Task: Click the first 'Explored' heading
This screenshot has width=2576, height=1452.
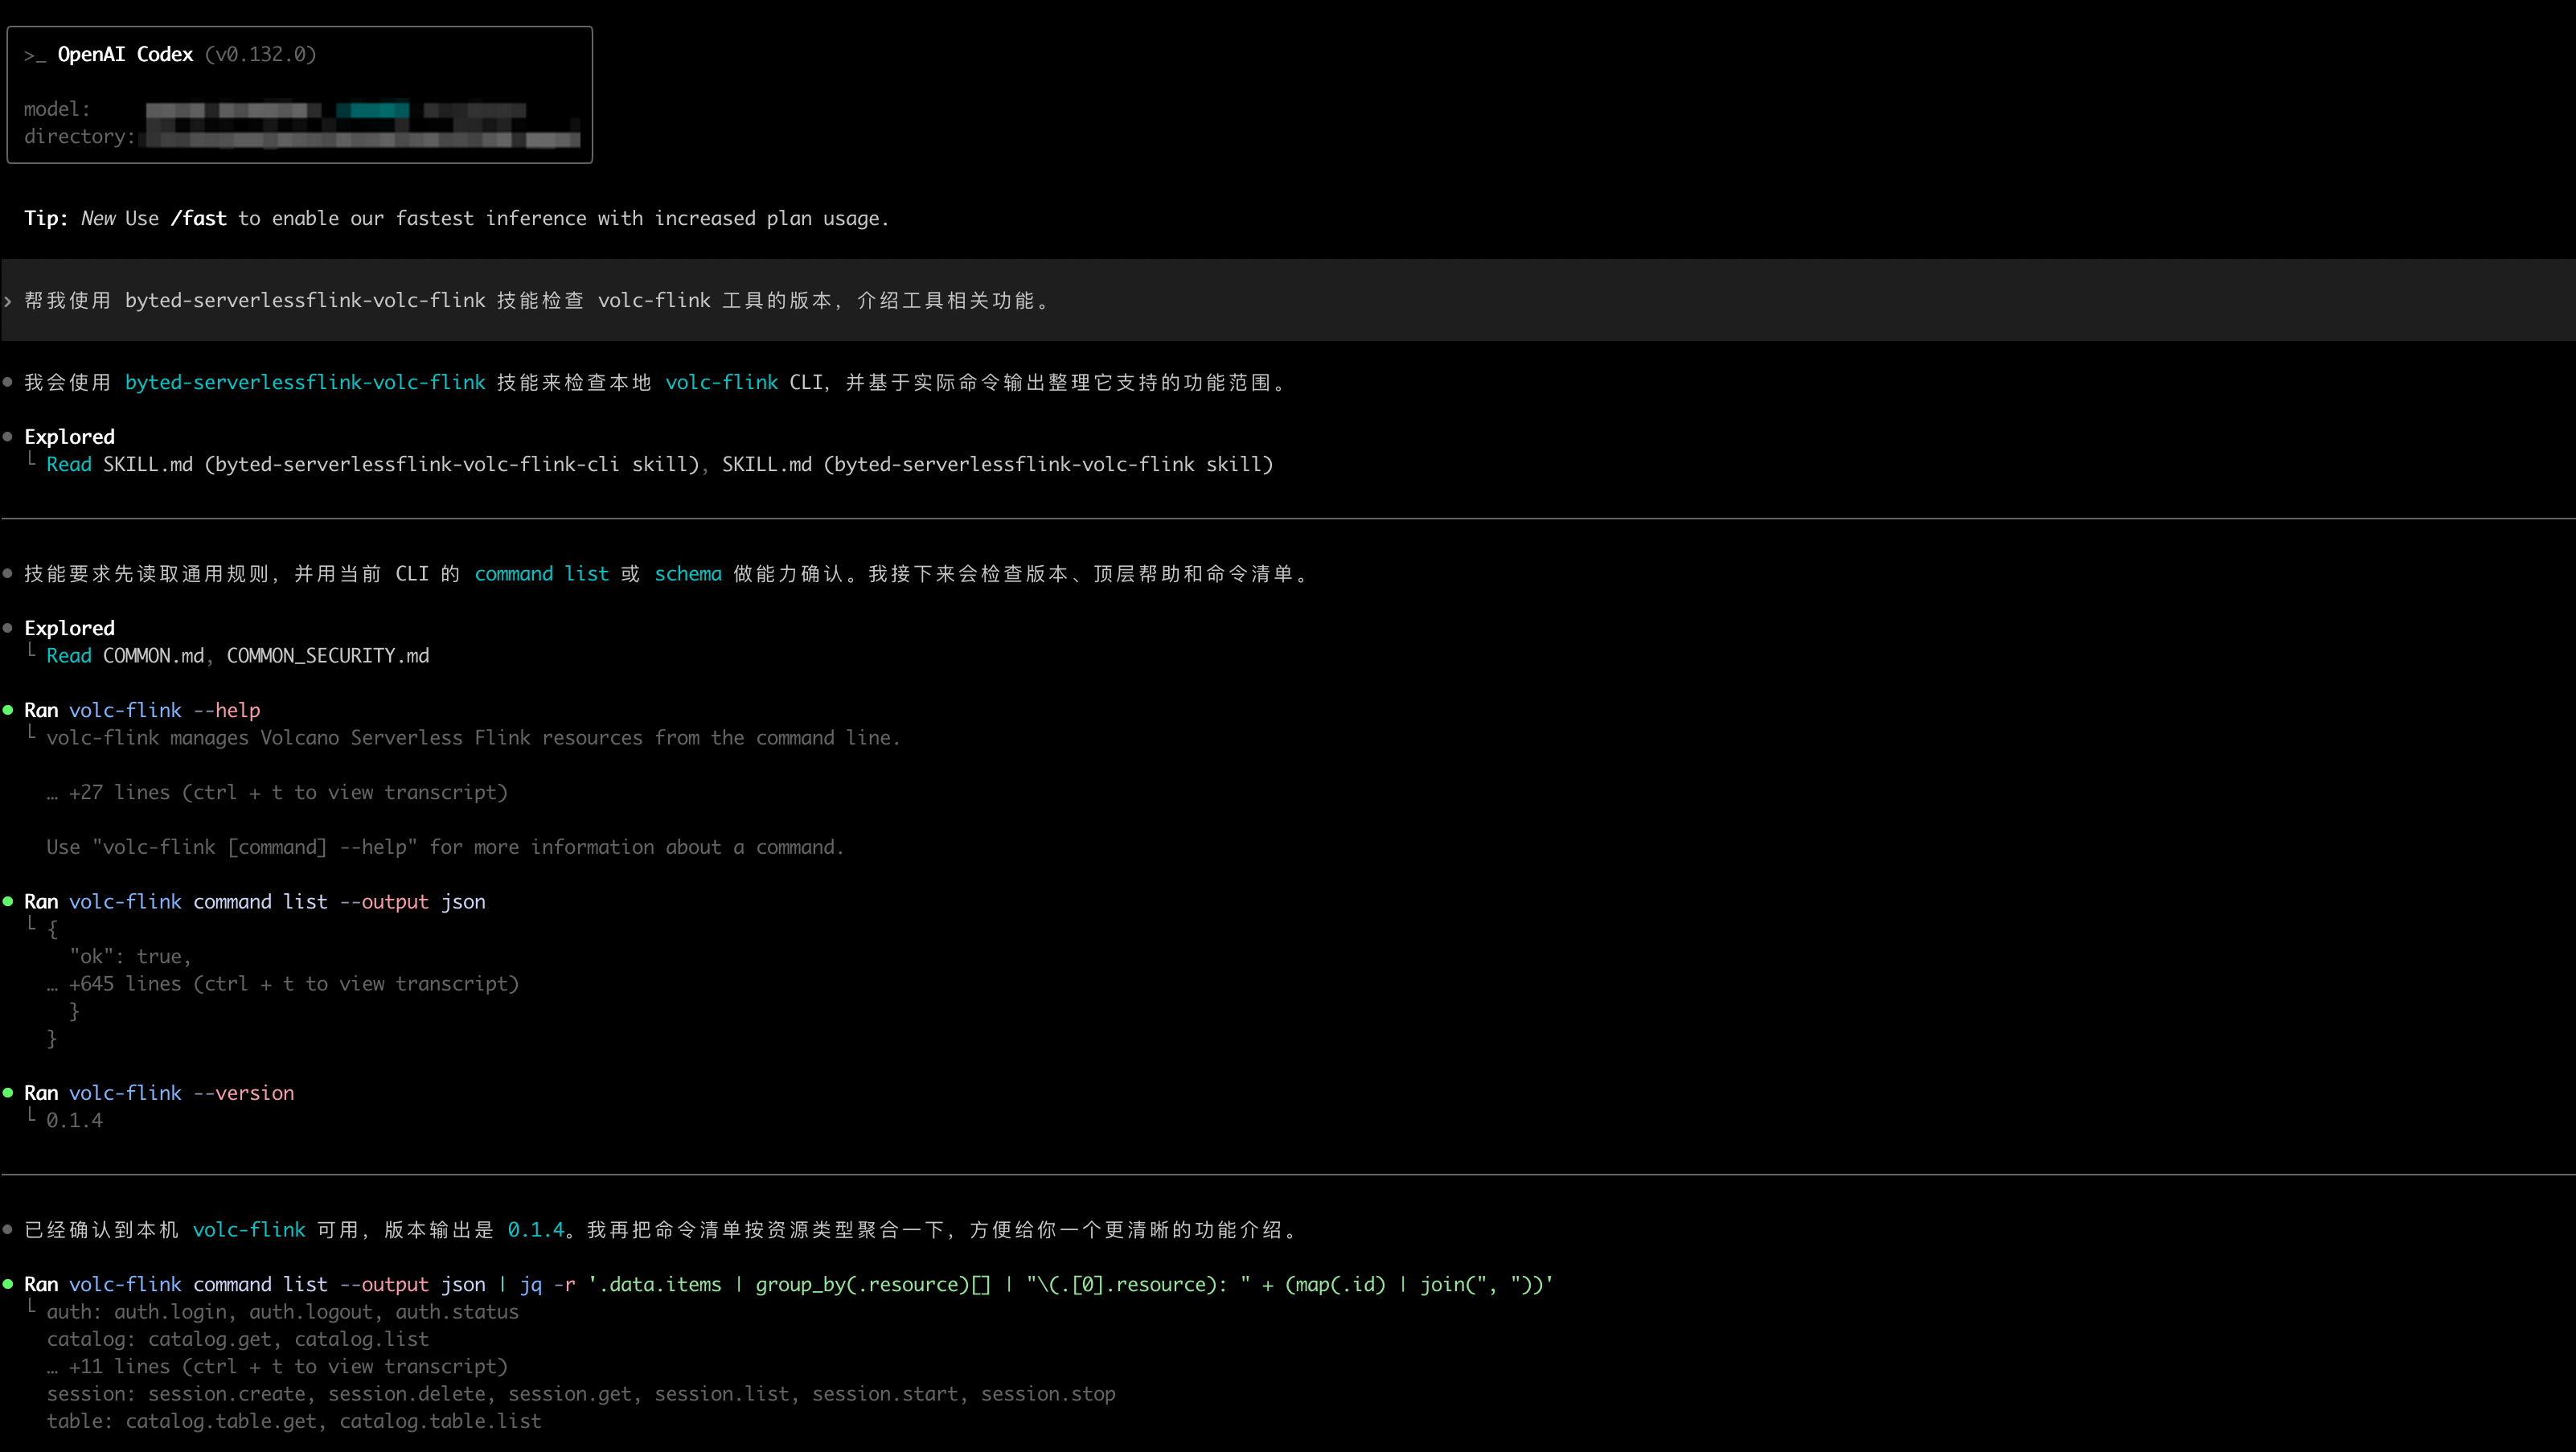Action: (x=69, y=437)
